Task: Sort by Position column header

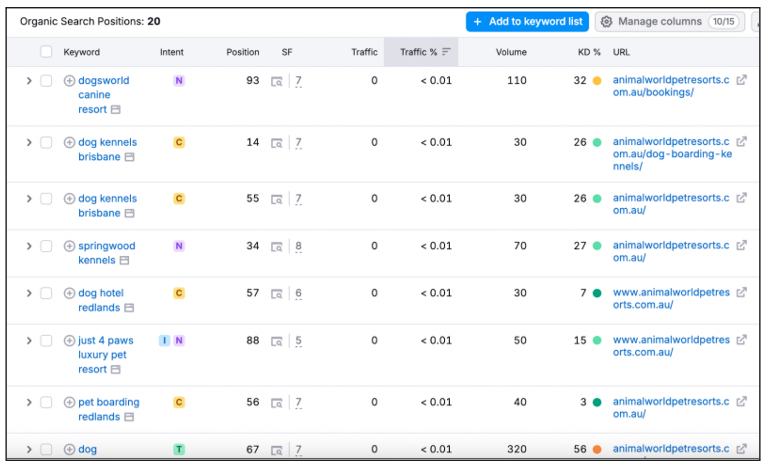Action: (242, 52)
